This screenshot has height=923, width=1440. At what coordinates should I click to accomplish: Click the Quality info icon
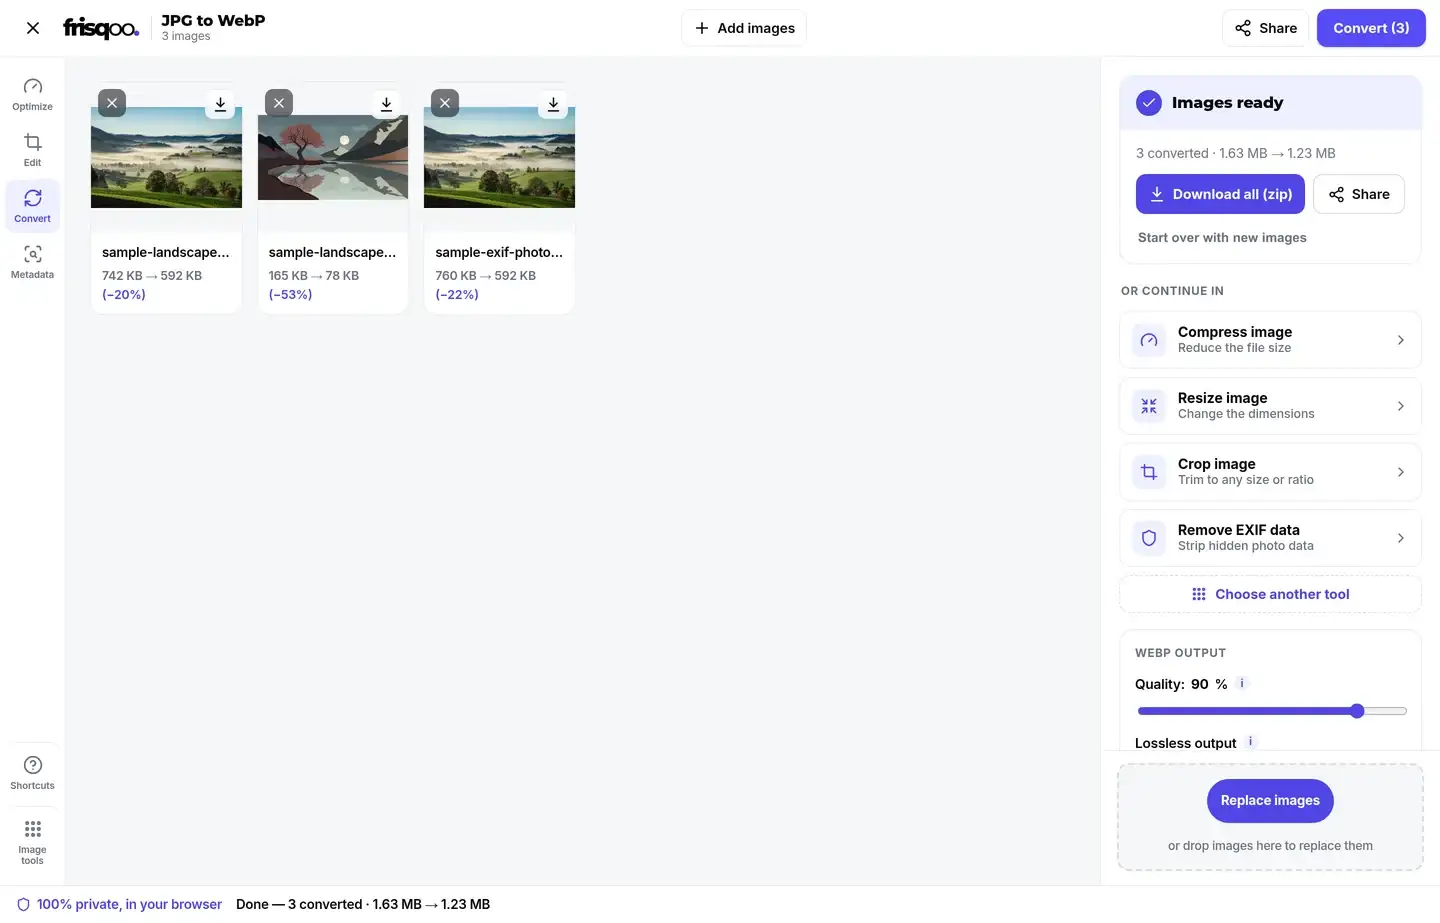1242,683
